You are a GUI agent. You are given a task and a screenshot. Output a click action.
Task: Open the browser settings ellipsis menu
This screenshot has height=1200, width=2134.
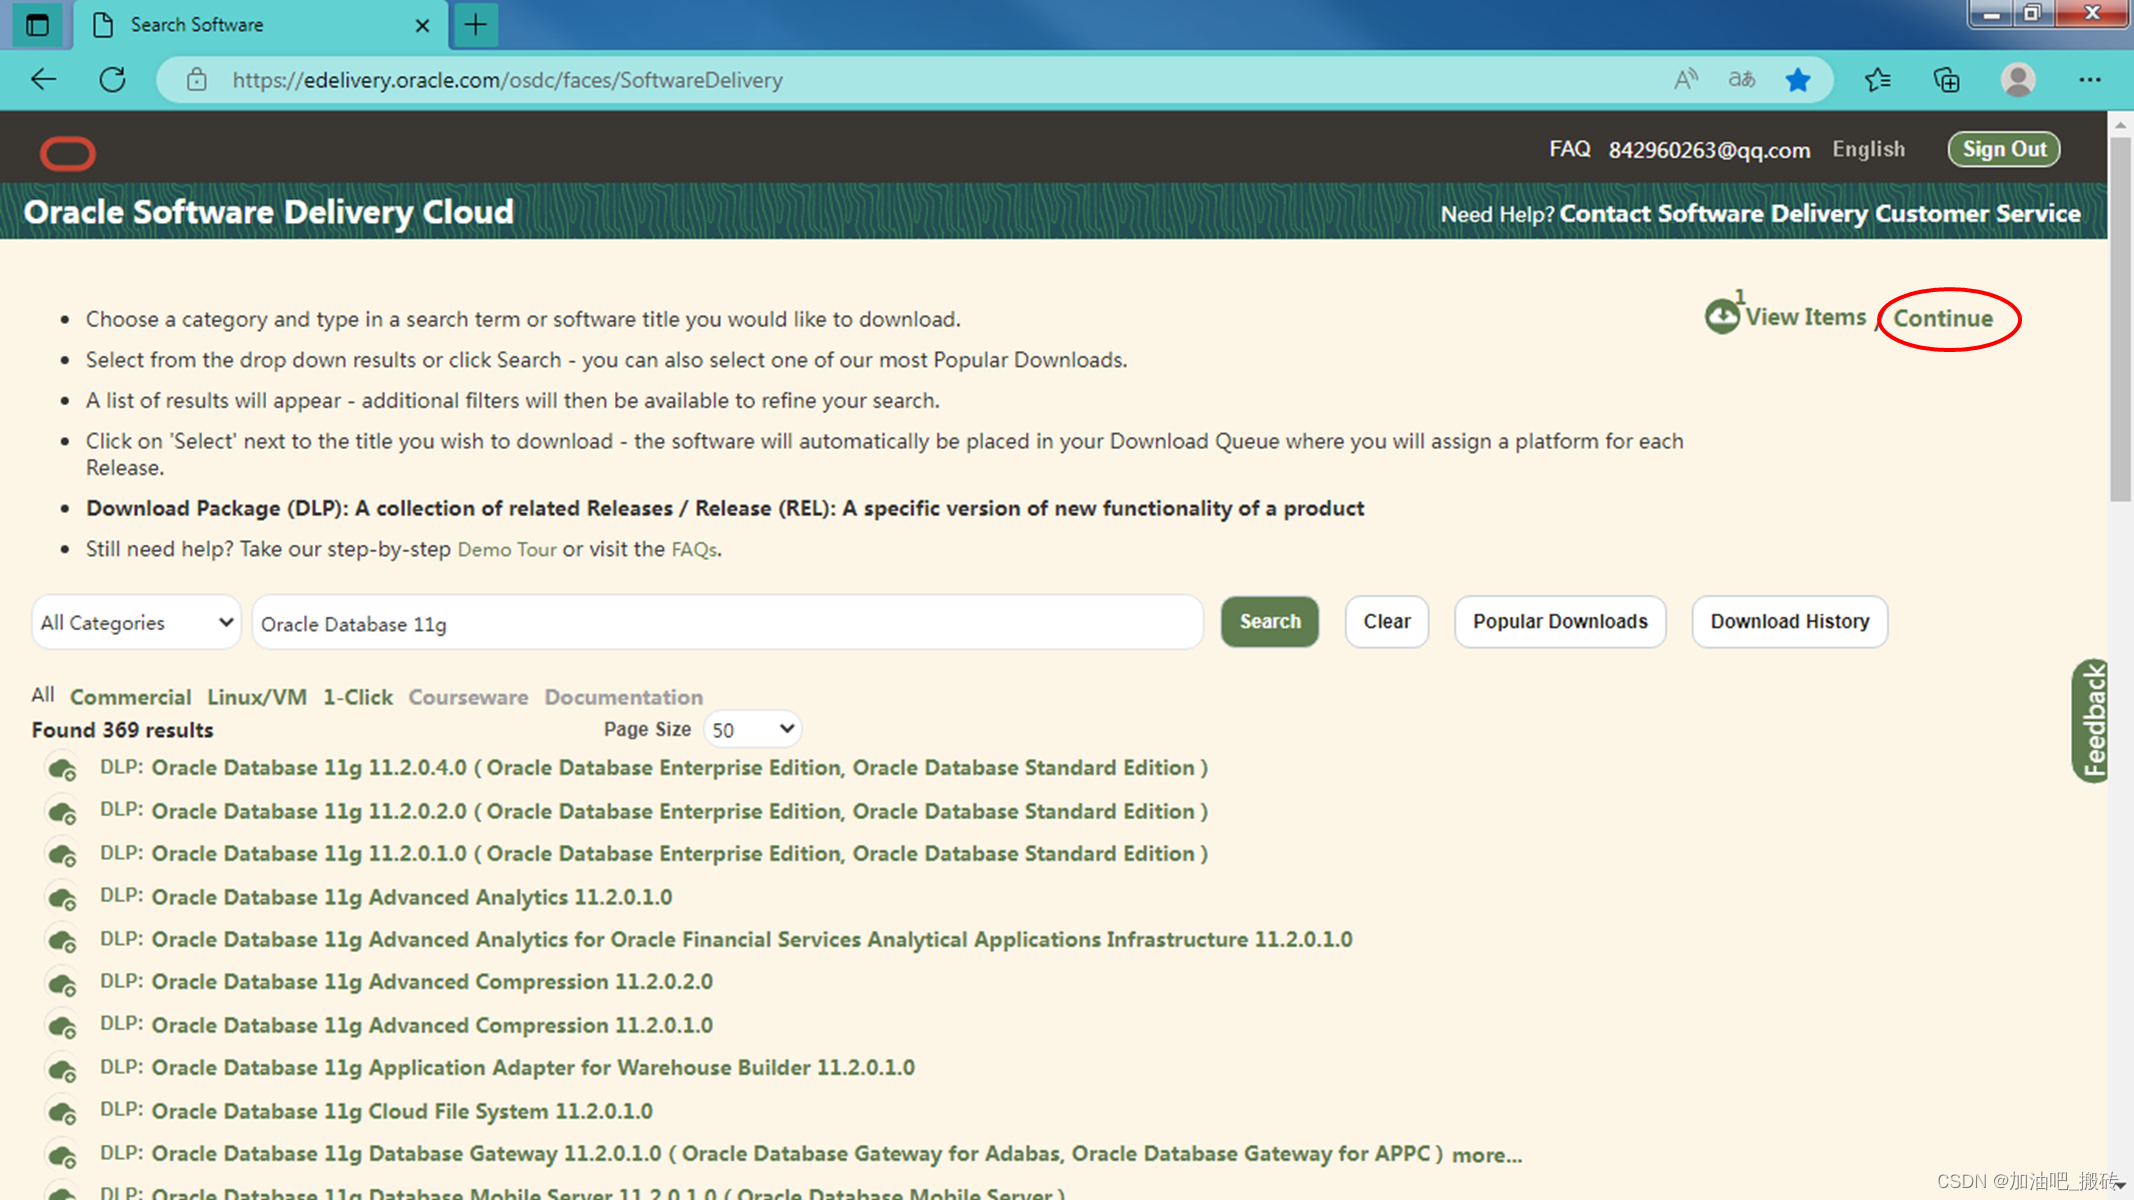coord(2091,79)
